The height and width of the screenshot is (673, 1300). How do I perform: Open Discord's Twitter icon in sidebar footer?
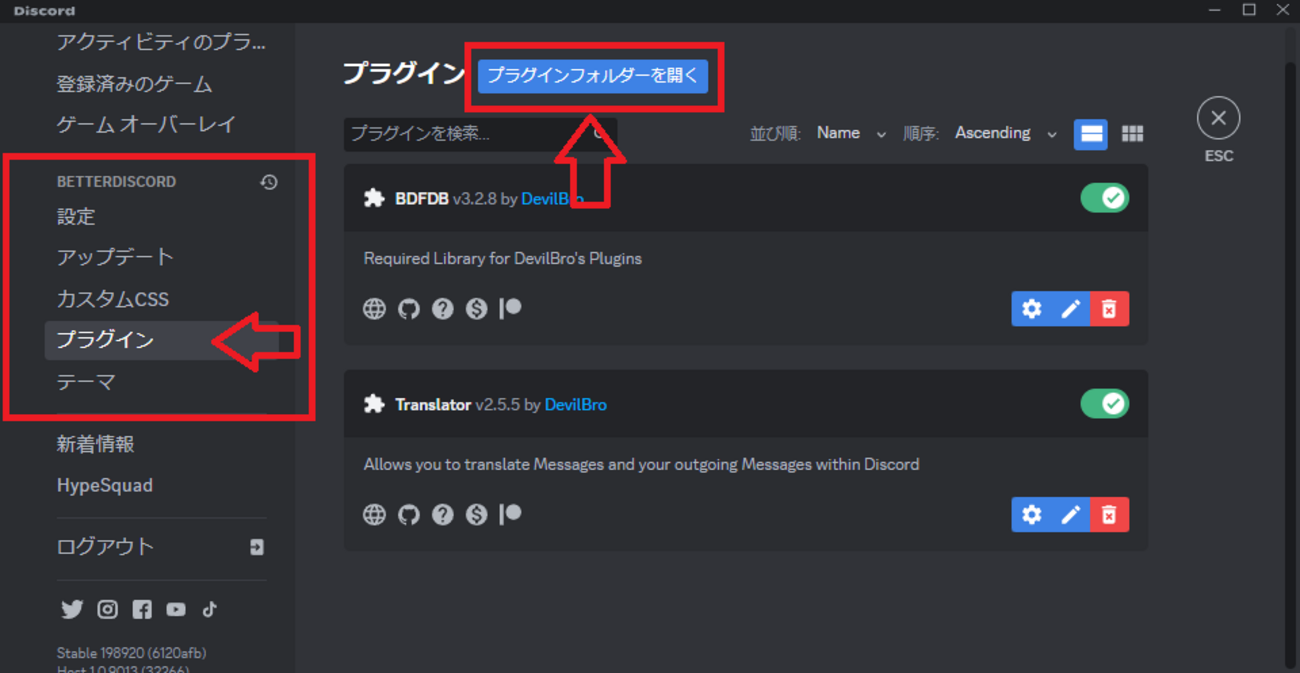(x=72, y=609)
